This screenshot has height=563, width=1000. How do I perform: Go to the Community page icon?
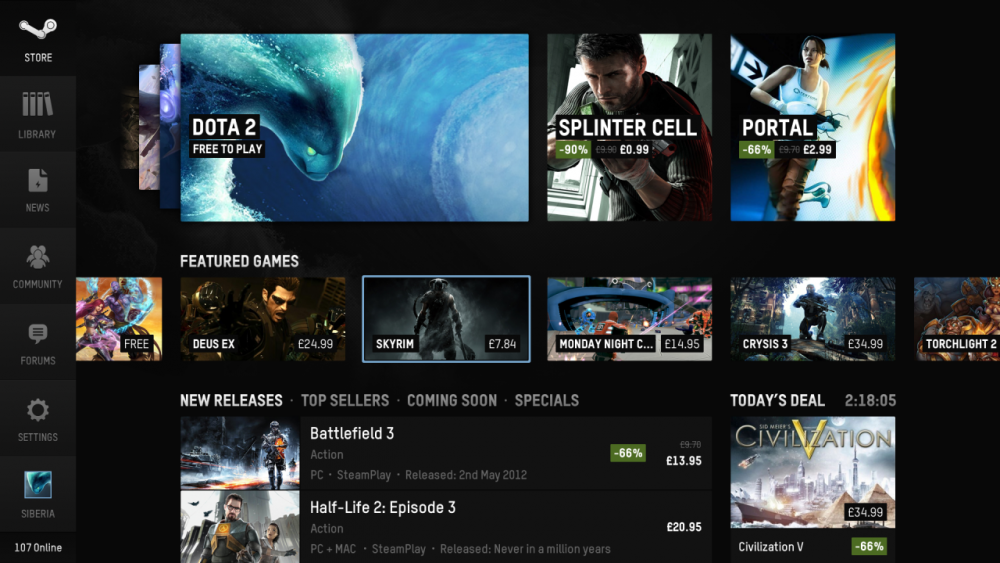[37, 257]
